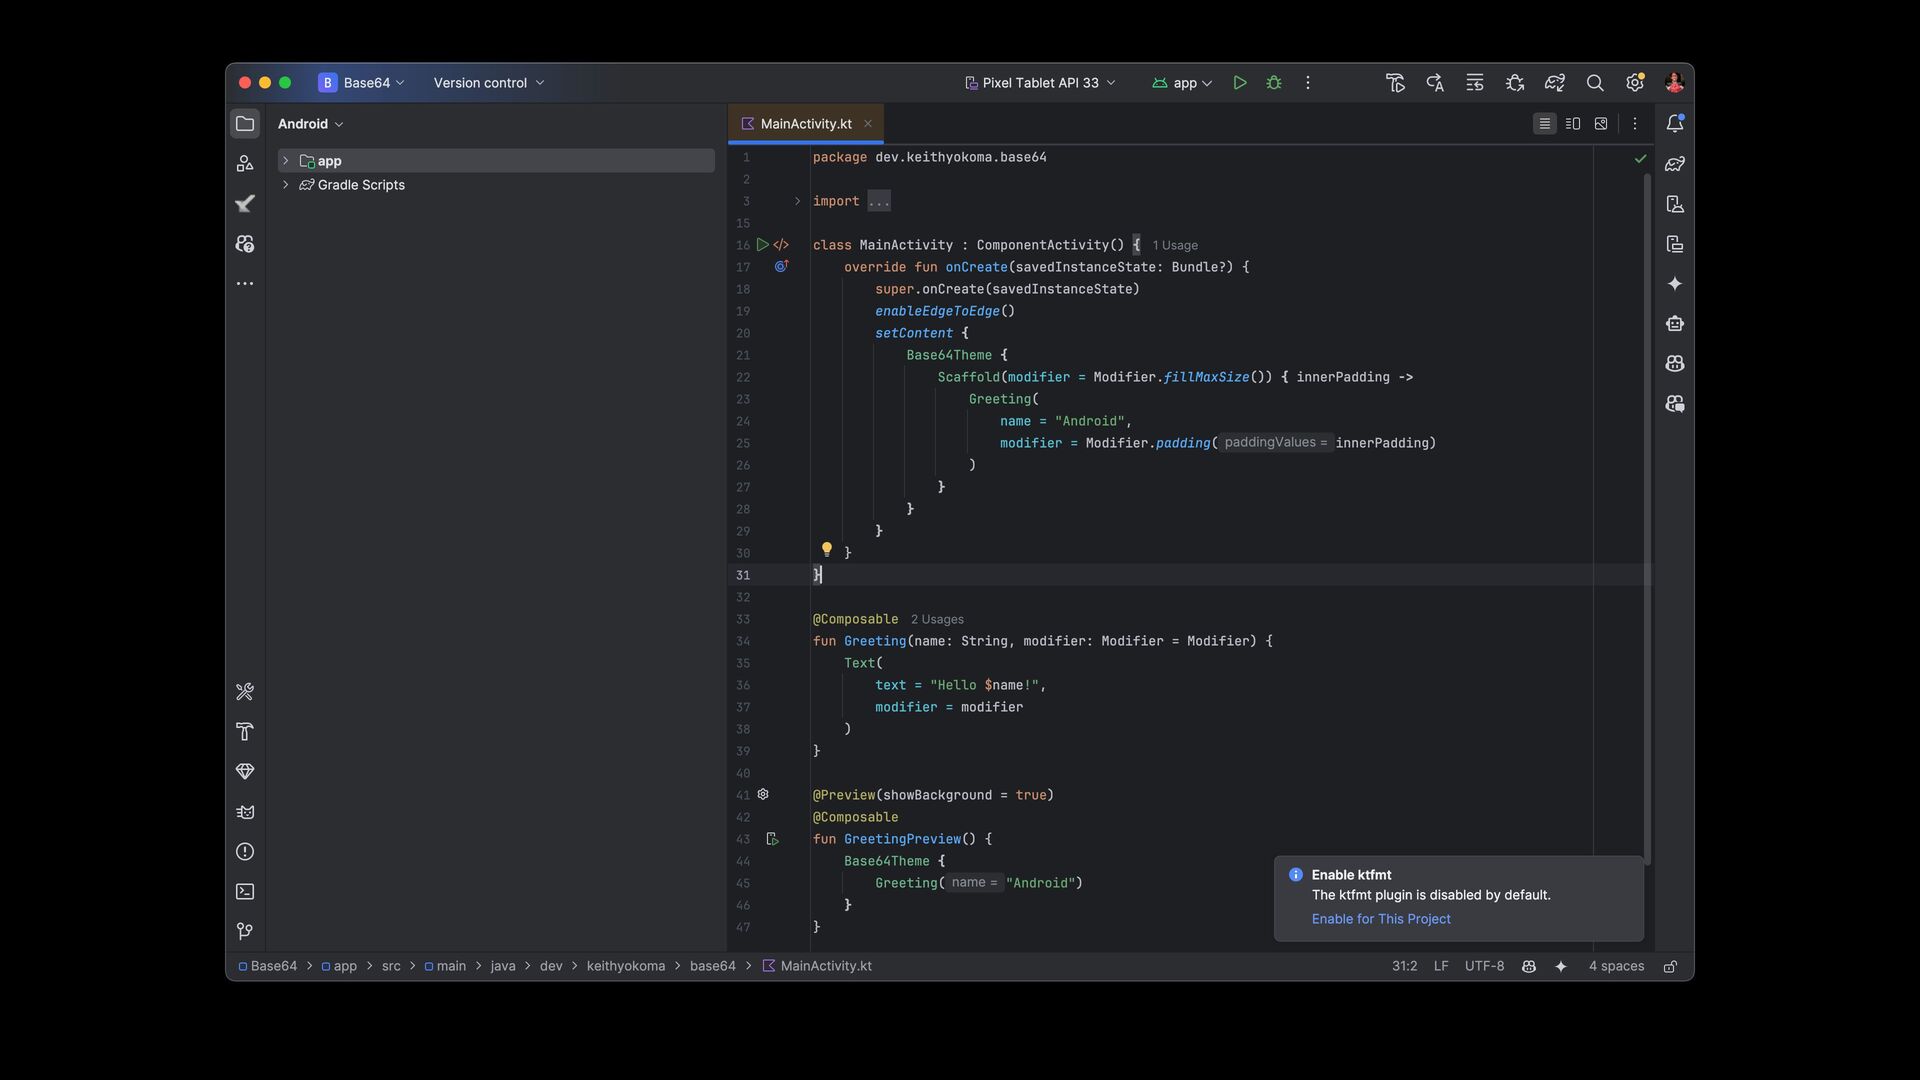Viewport: 1920px width, 1080px height.
Task: Run GreetingPreview from the gutter icon
Action: pyautogui.click(x=772, y=839)
